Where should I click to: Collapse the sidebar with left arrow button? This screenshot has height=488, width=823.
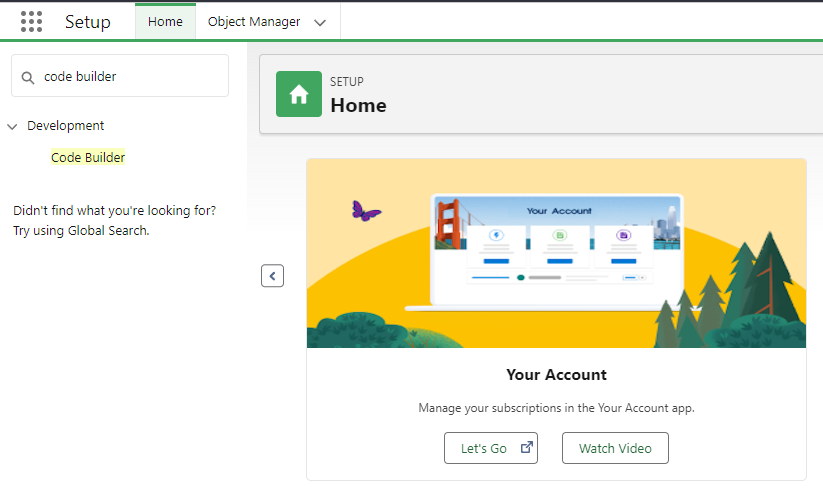pyautogui.click(x=272, y=276)
